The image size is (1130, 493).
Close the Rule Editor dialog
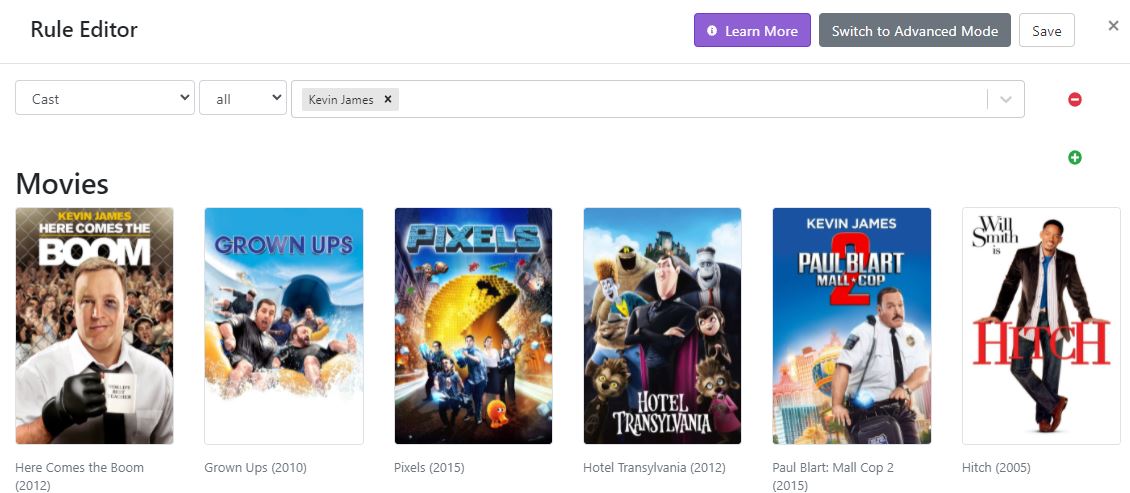[x=1113, y=26]
